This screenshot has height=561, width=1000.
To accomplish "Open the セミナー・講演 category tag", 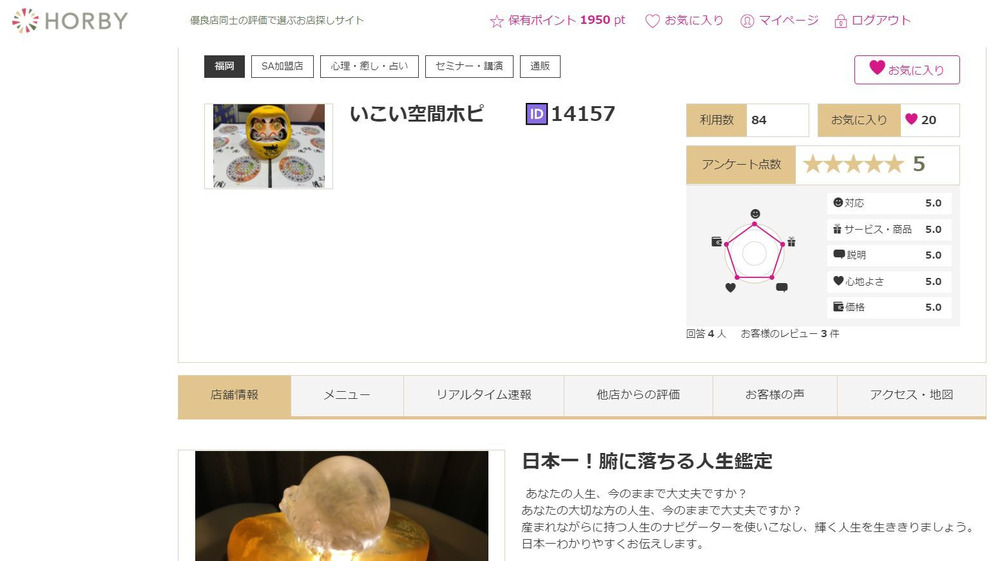I will point(469,67).
